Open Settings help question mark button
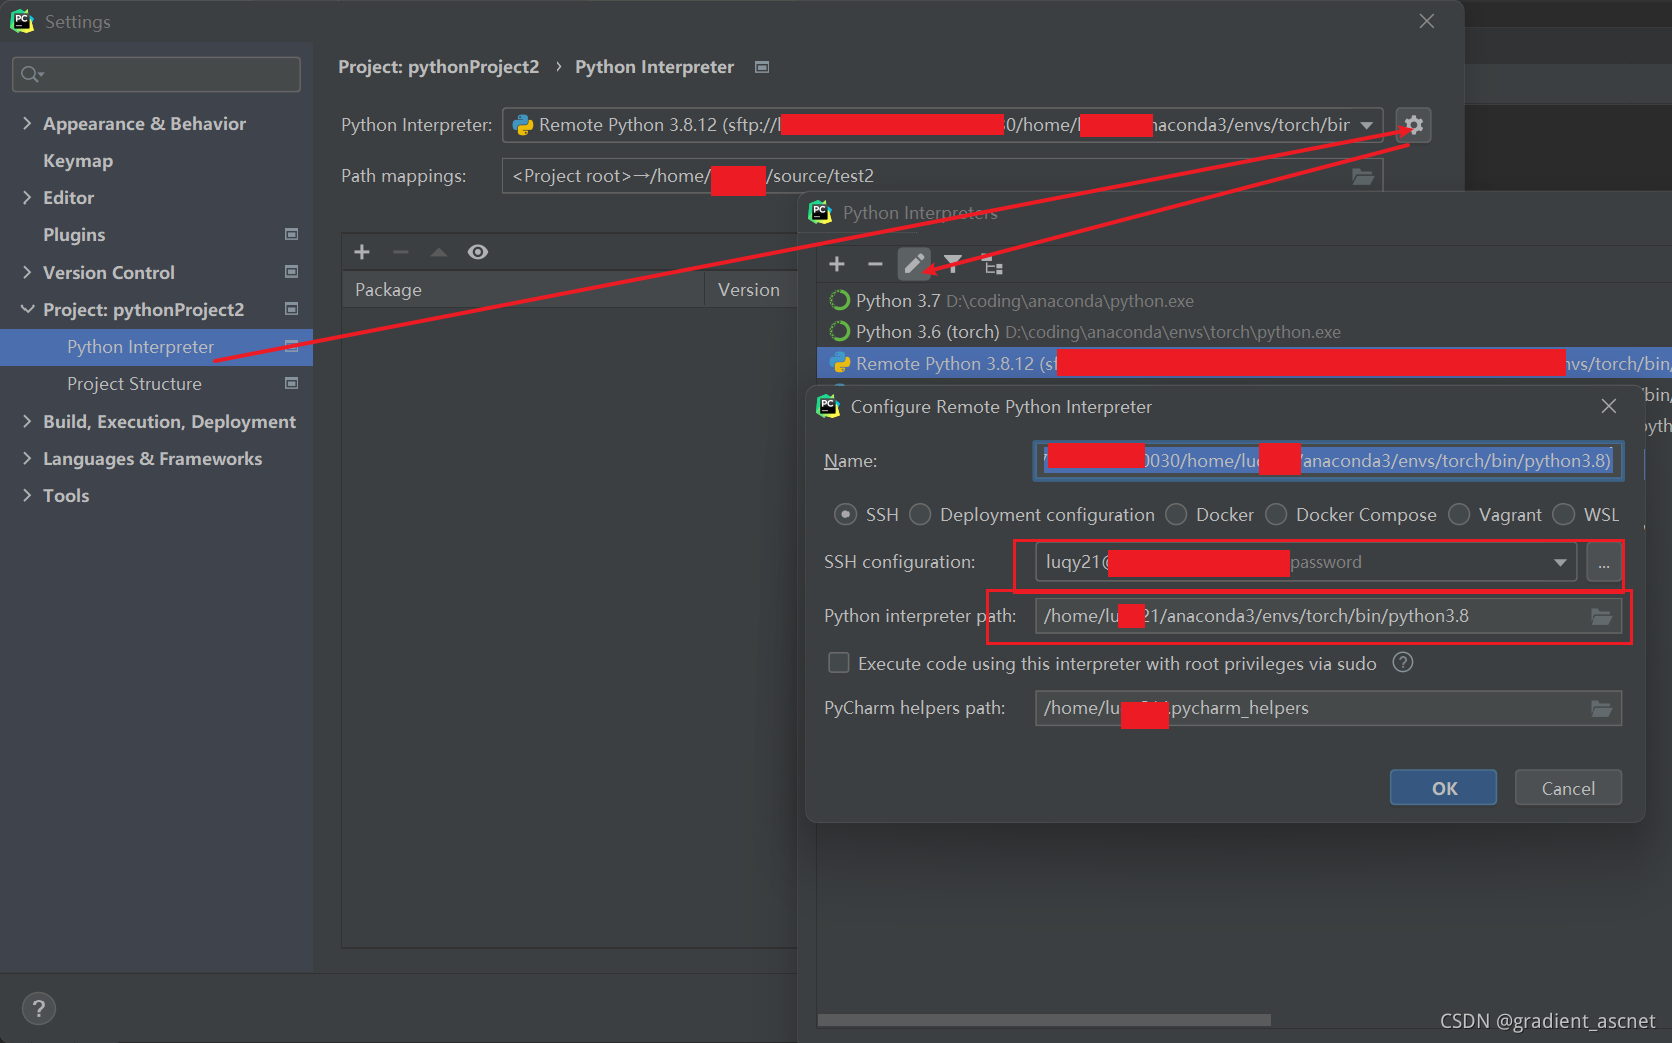The image size is (1672, 1043). tap(39, 1008)
